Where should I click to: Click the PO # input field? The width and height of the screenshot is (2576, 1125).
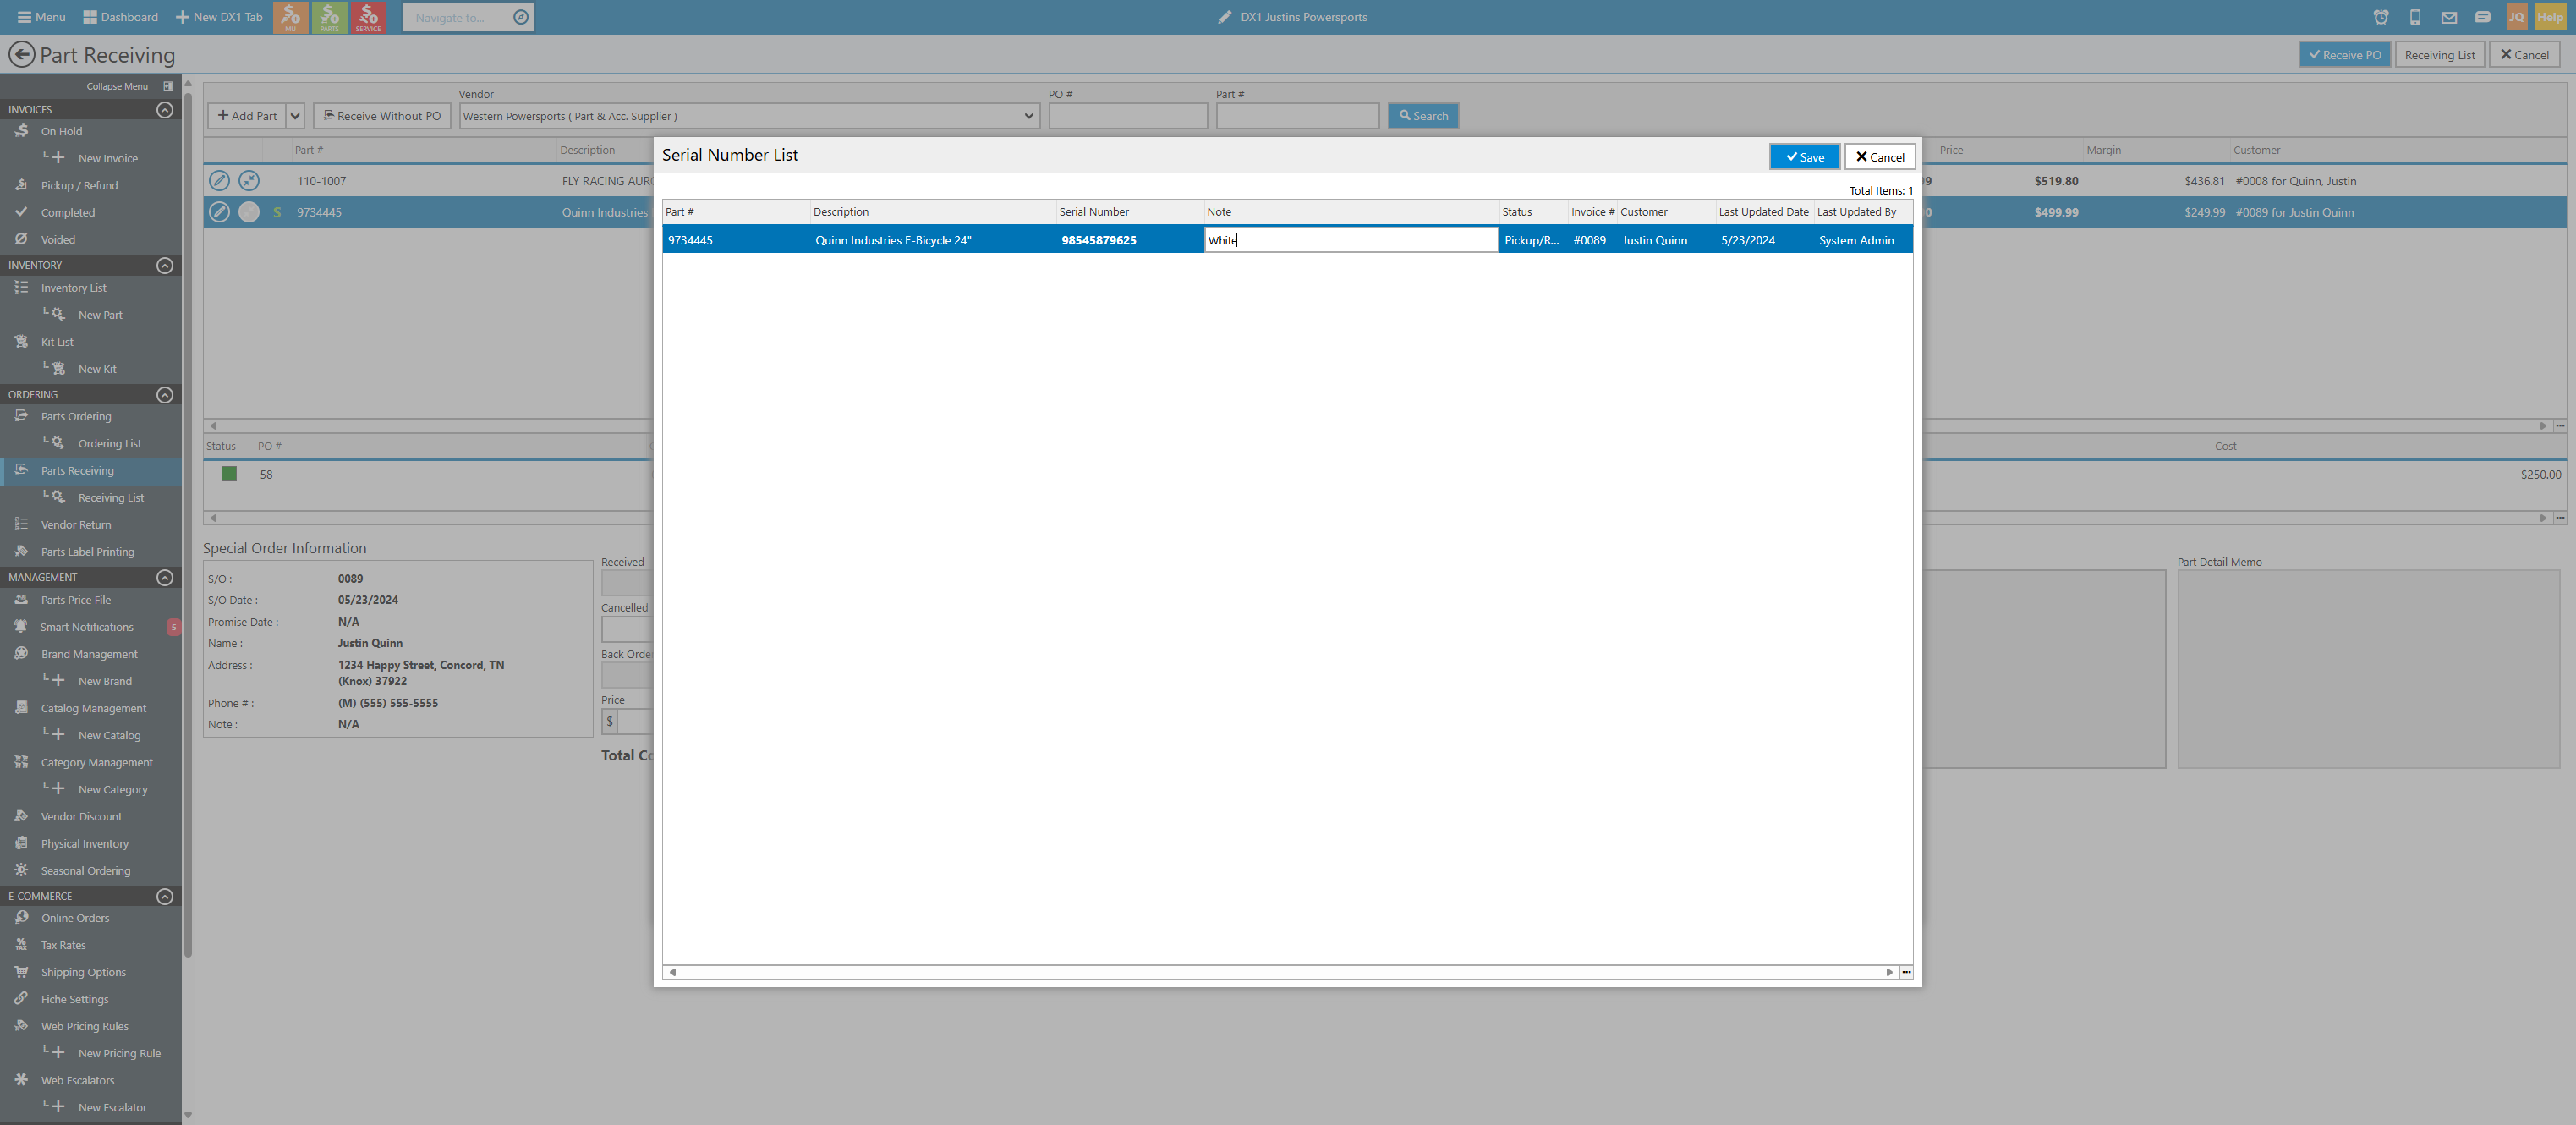click(1128, 116)
